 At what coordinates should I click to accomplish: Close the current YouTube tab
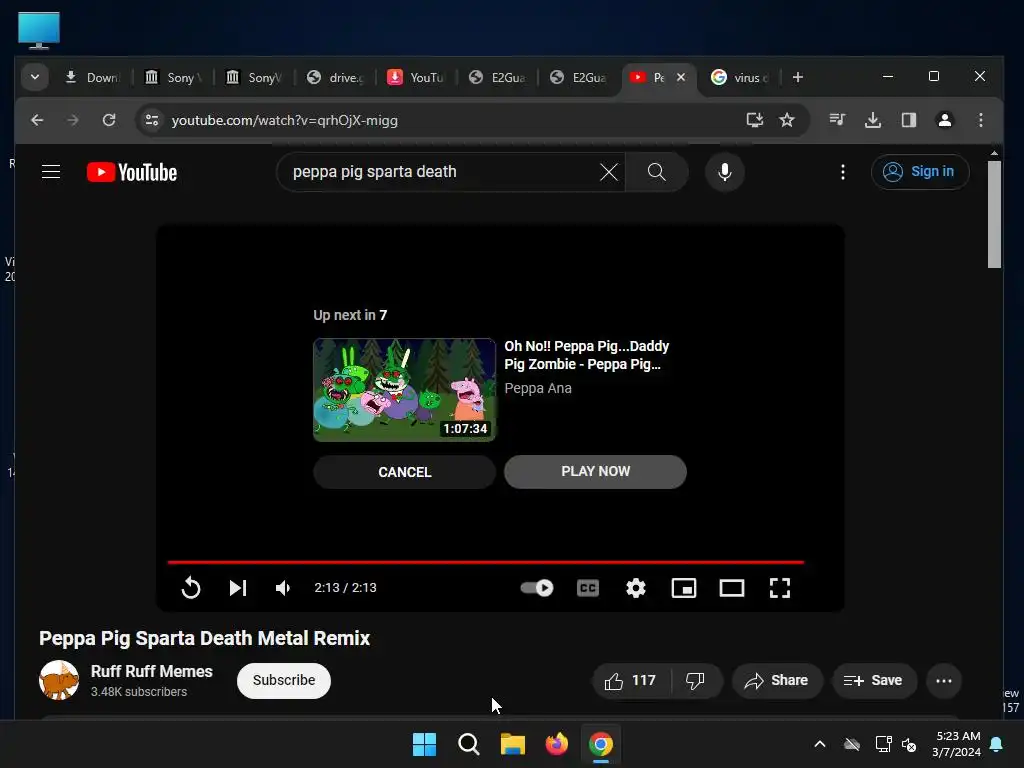tap(681, 77)
